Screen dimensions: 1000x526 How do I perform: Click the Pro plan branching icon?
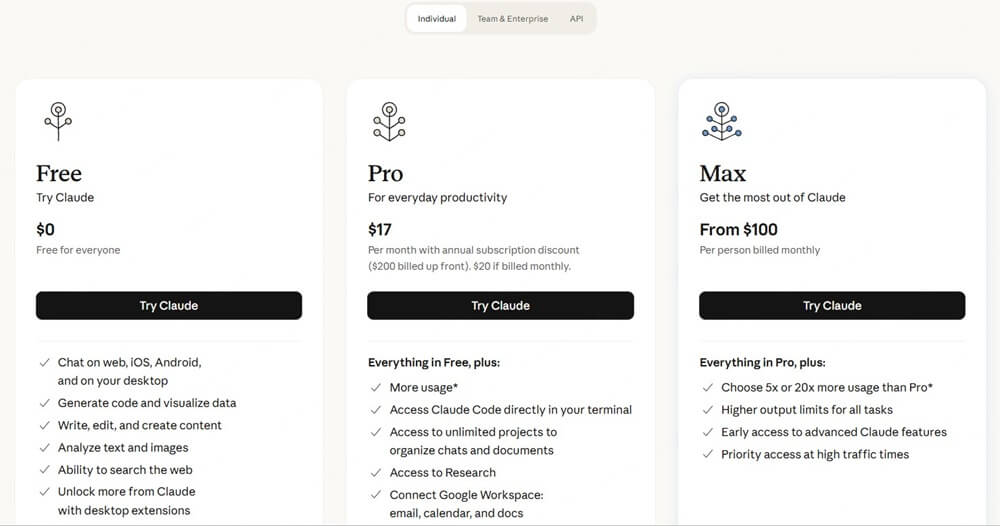389,120
